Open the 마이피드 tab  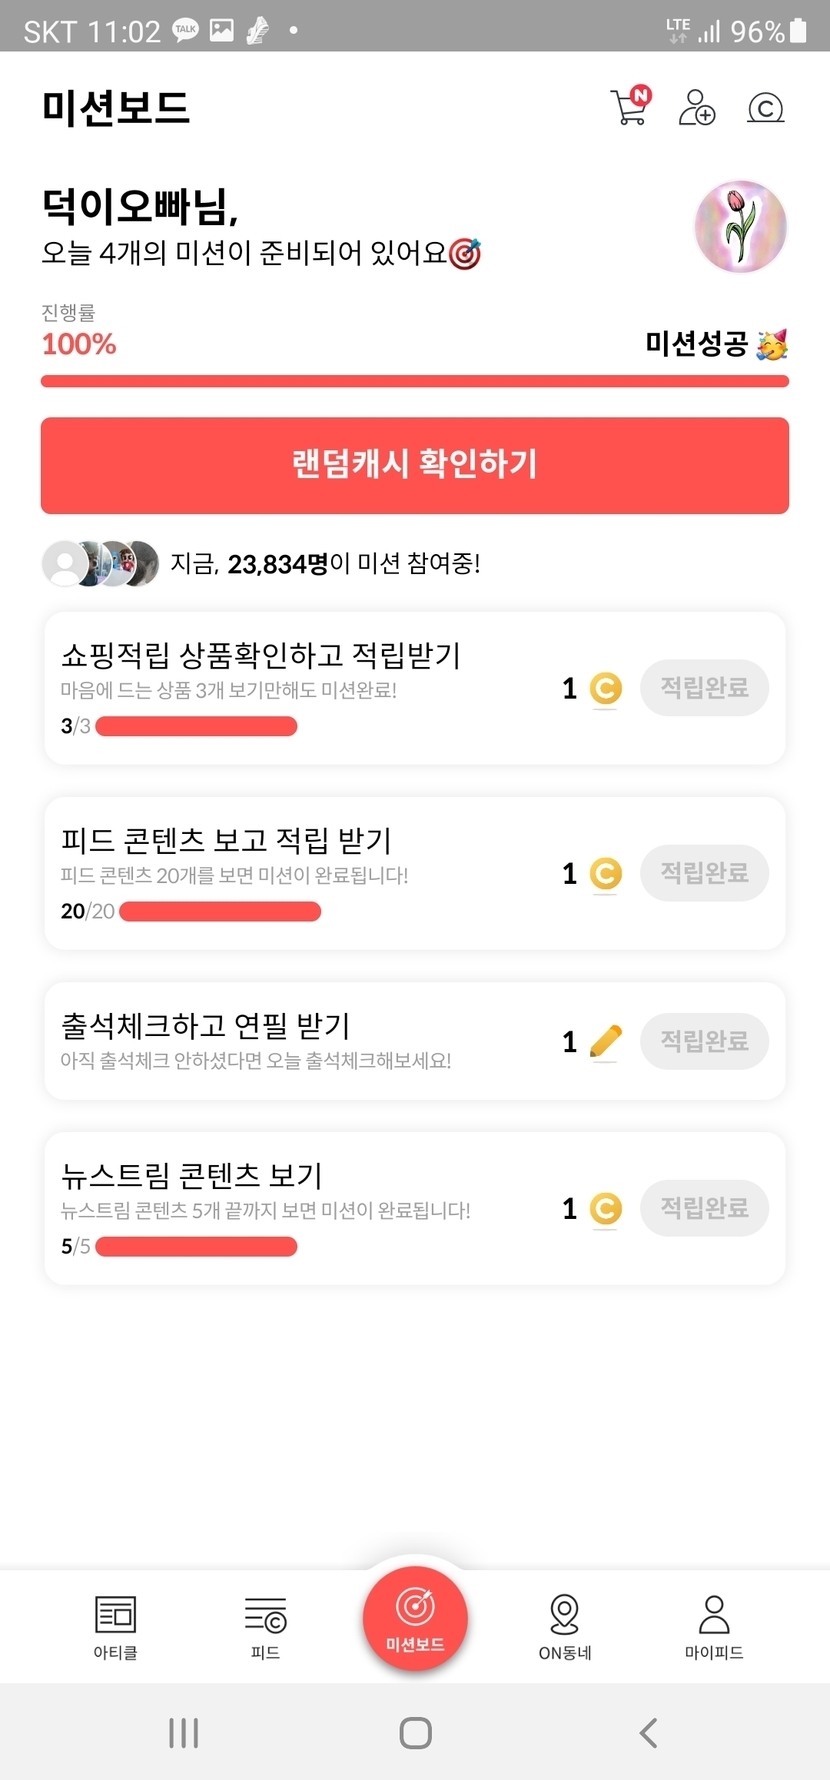pos(714,1627)
